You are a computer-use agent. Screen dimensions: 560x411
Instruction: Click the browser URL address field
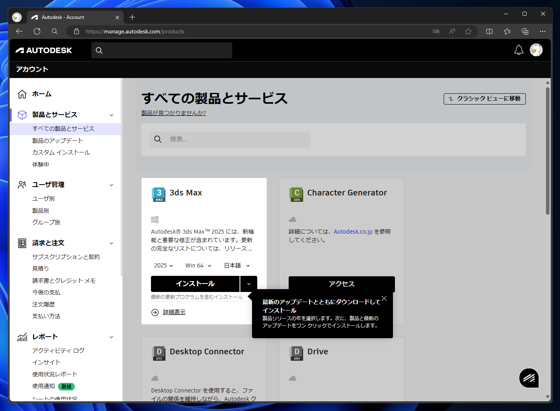(250, 31)
